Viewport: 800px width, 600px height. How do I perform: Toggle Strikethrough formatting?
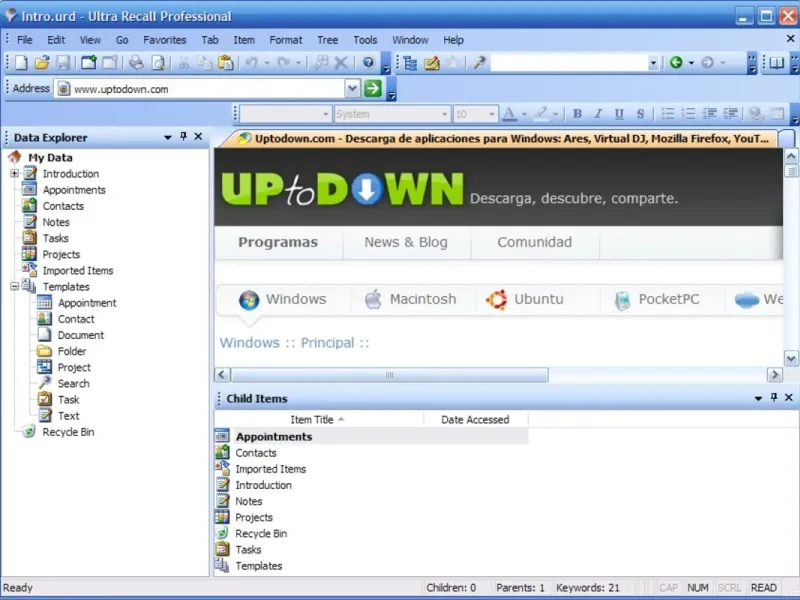pyautogui.click(x=640, y=114)
